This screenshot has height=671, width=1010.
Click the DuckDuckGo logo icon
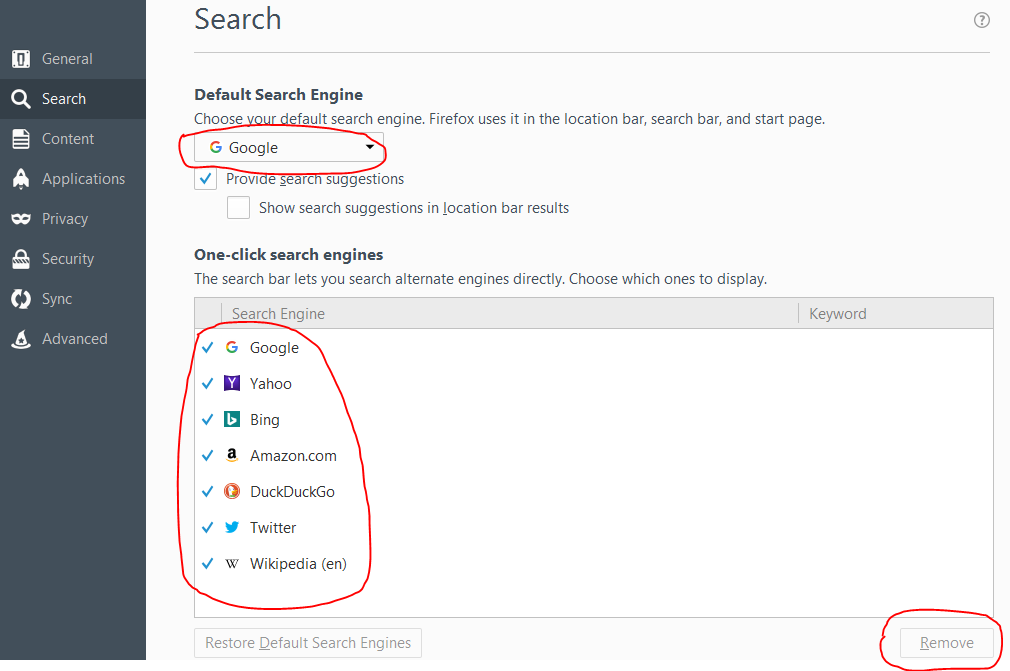point(232,491)
